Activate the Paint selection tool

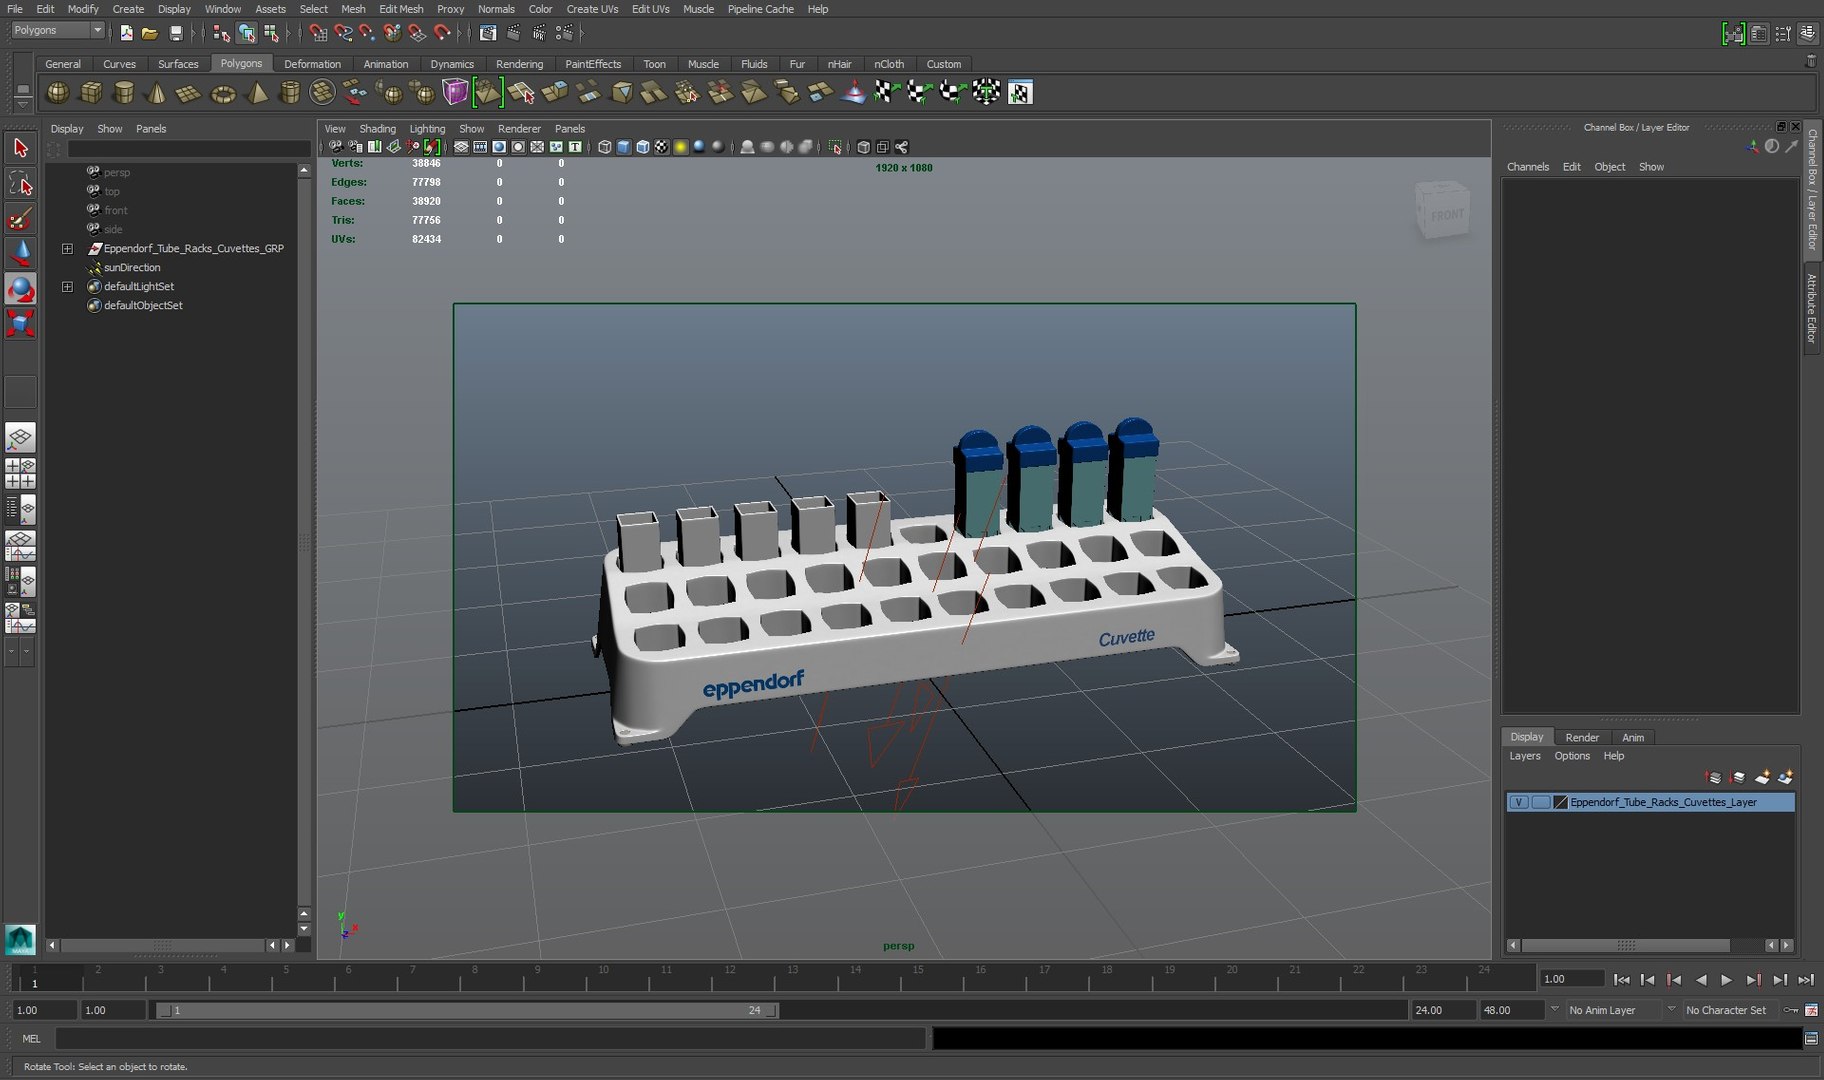(21, 218)
